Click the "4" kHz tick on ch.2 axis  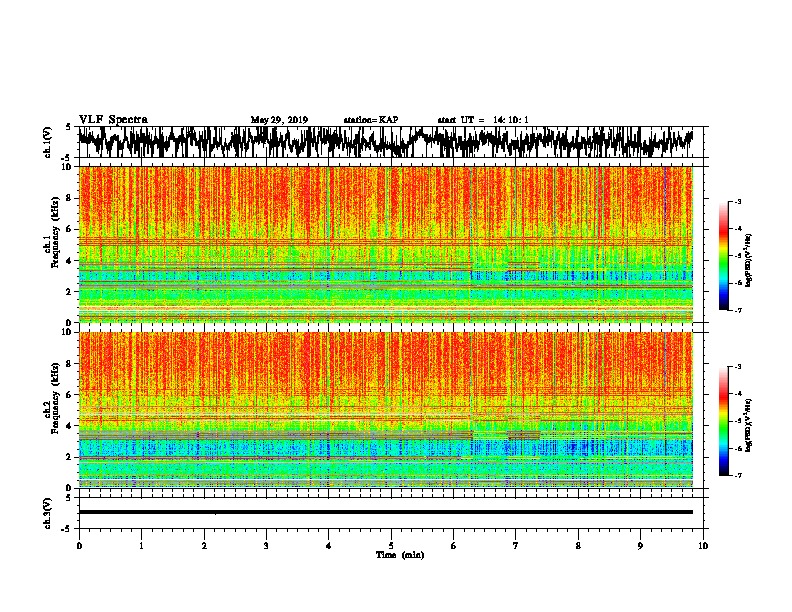click(x=69, y=426)
